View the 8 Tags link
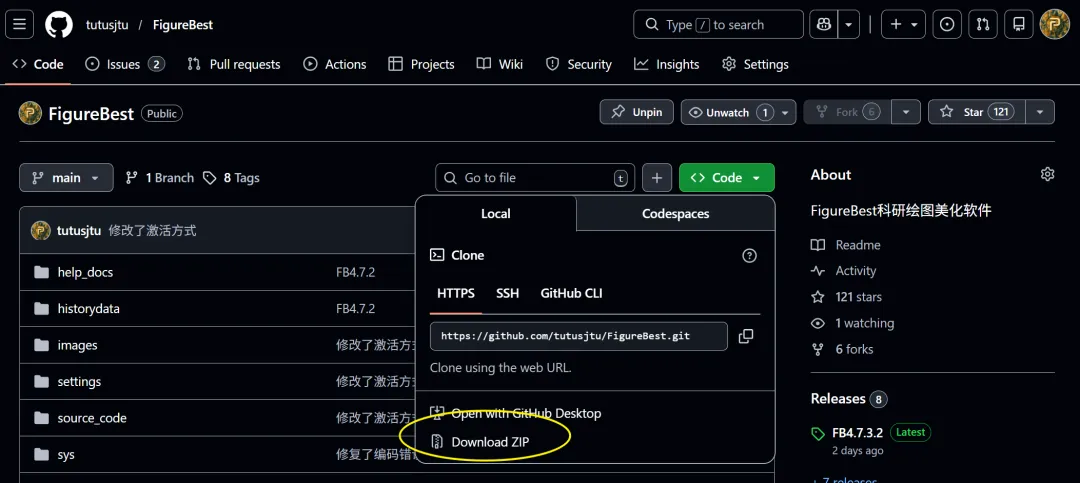This screenshot has height=483, width=1080. point(231,178)
